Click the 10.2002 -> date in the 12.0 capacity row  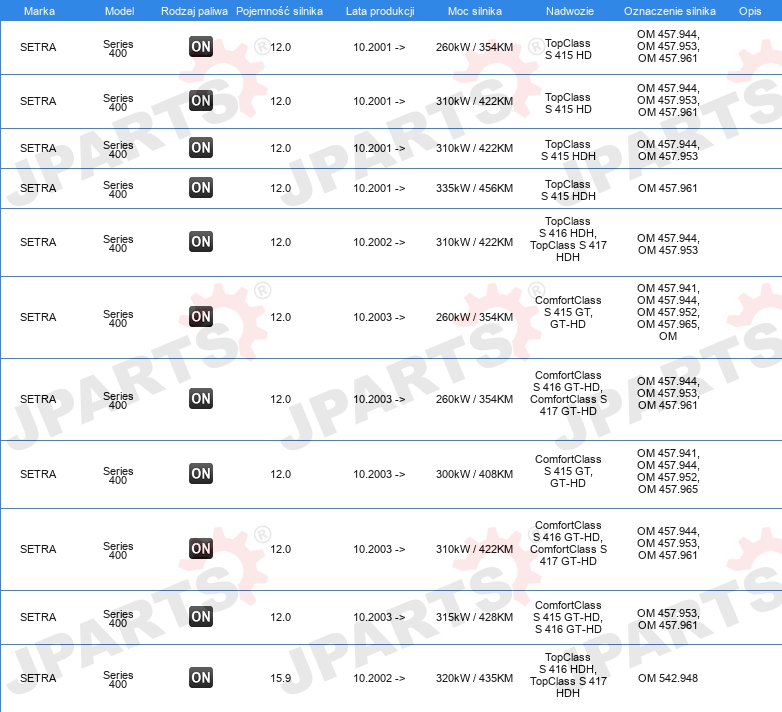click(379, 242)
